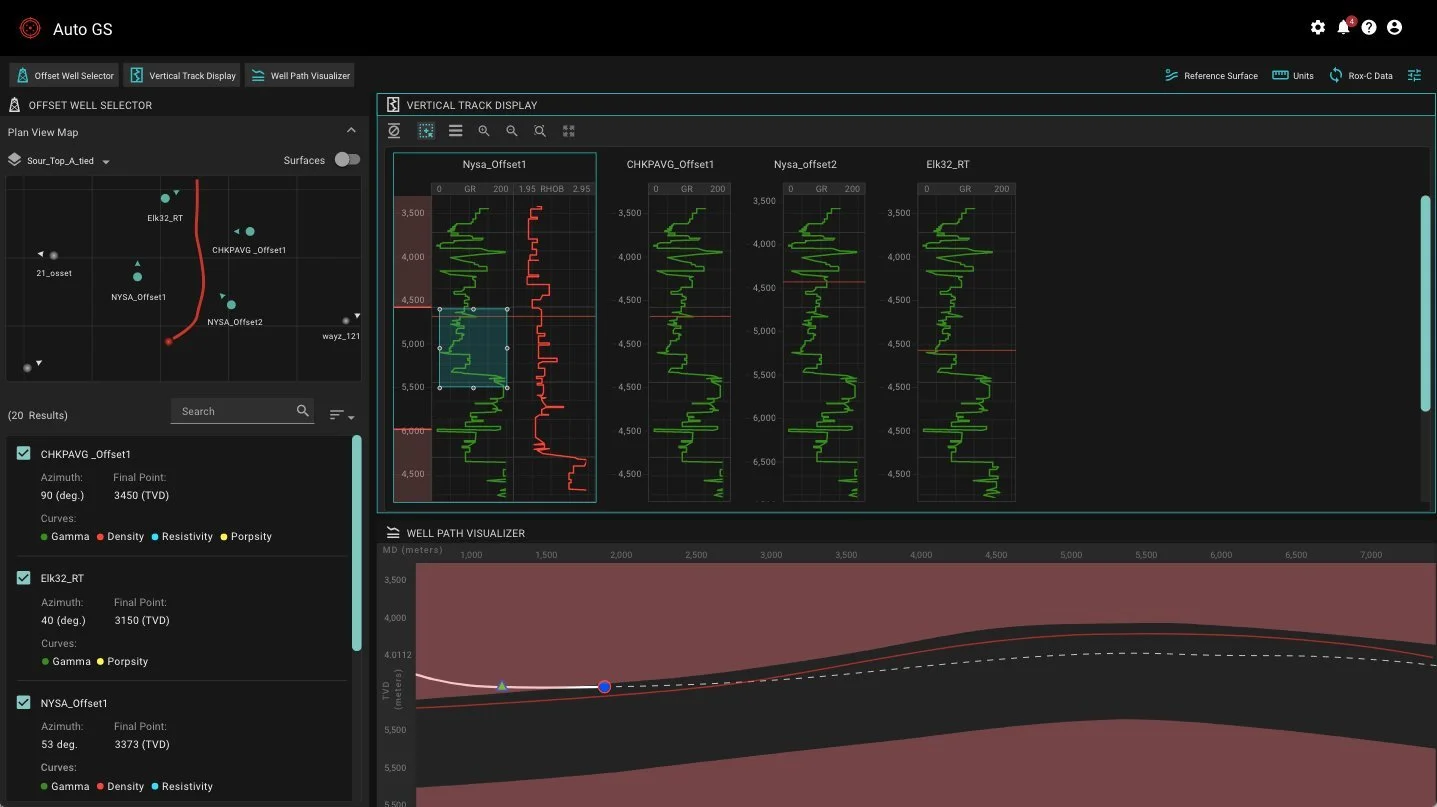The height and width of the screenshot is (807, 1437).
Task: Open the Vertical Track Display tab
Action: point(182,75)
